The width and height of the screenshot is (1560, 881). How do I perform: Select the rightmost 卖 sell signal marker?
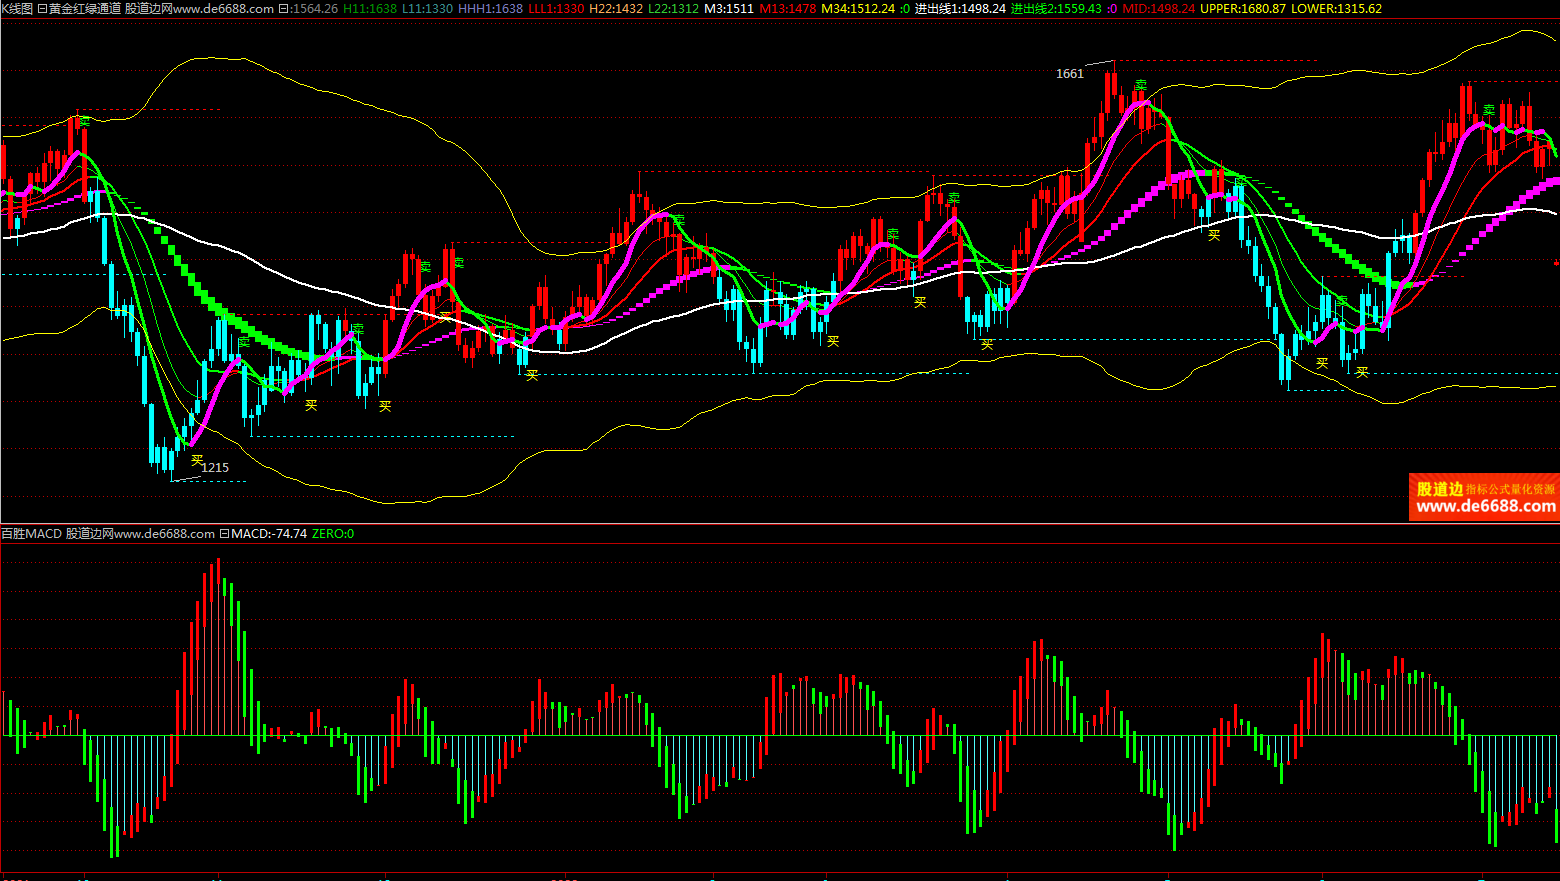pos(1489,110)
